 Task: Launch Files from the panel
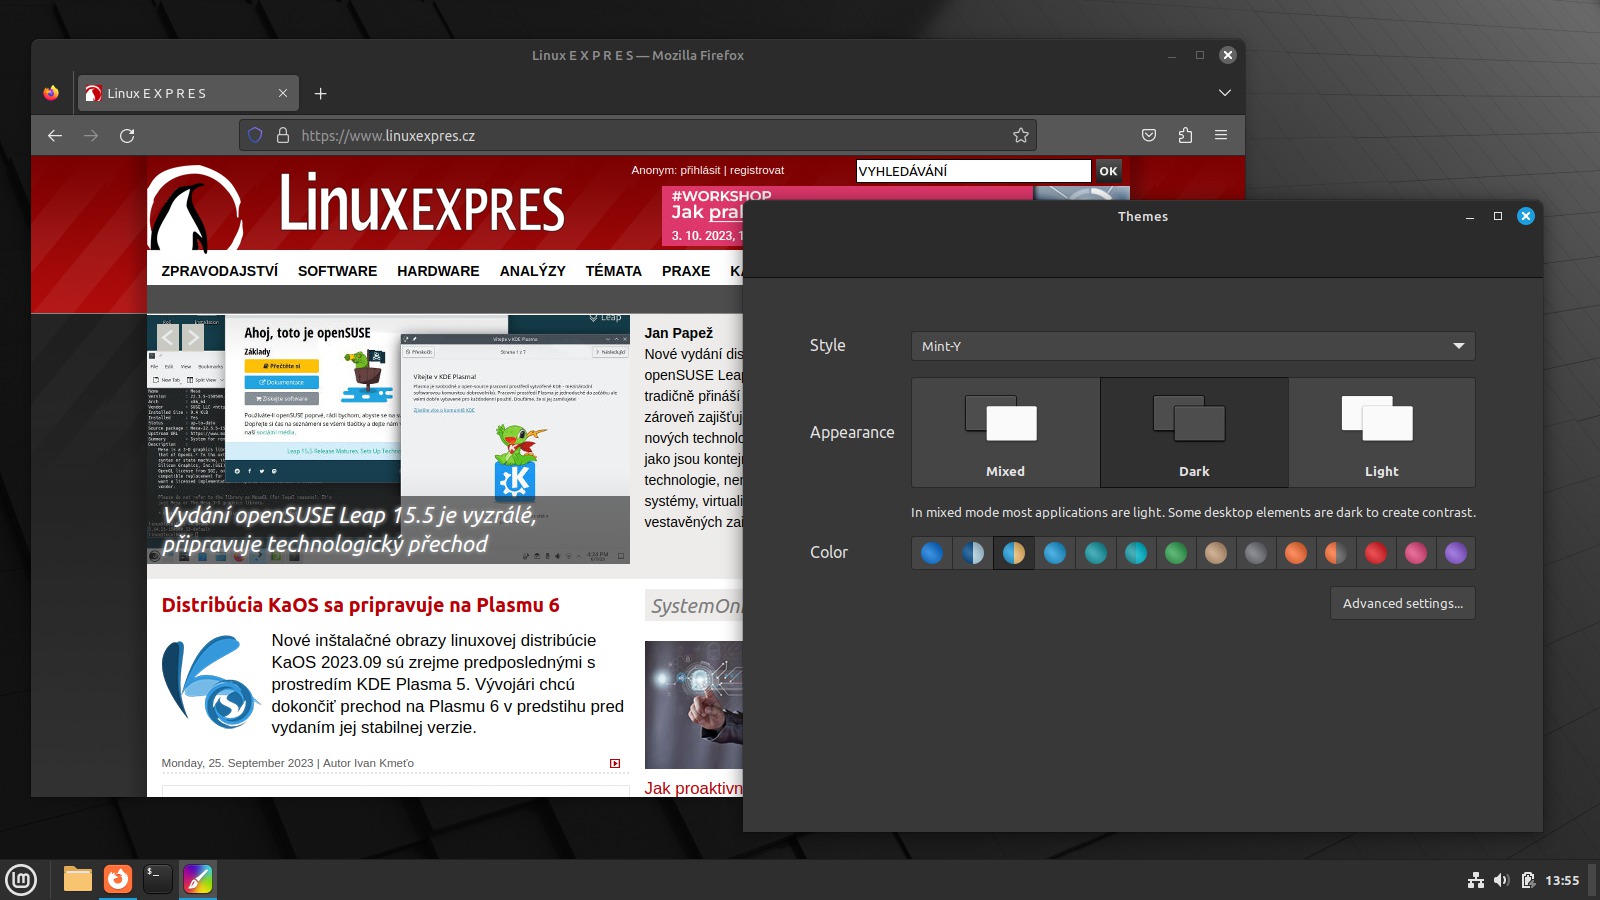click(78, 879)
